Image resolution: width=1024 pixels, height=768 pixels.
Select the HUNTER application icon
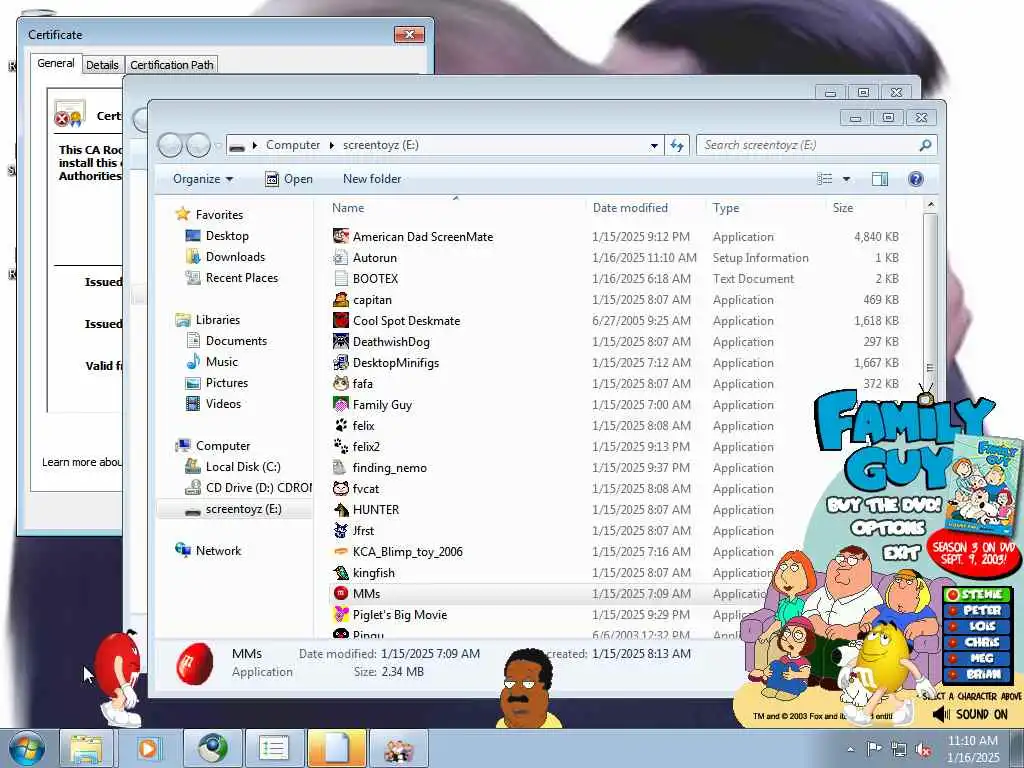click(x=340, y=509)
